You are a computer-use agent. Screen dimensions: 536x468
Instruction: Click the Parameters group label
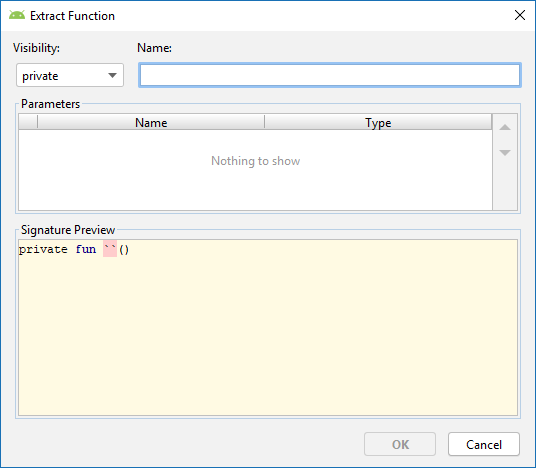coord(50,104)
